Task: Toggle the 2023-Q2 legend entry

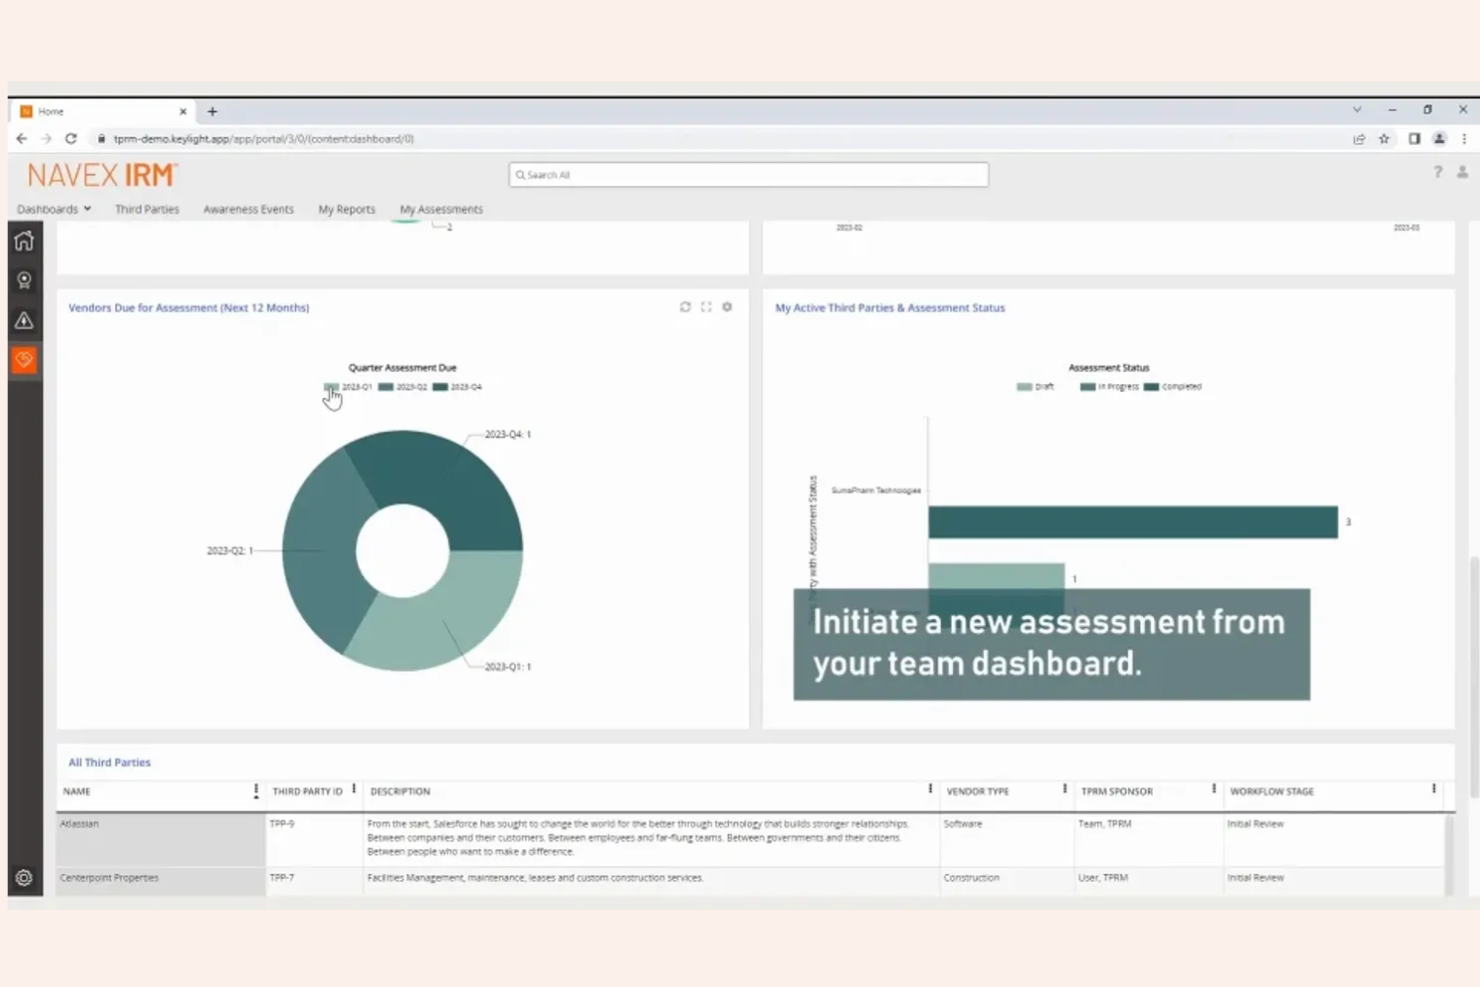Action: click(x=402, y=387)
